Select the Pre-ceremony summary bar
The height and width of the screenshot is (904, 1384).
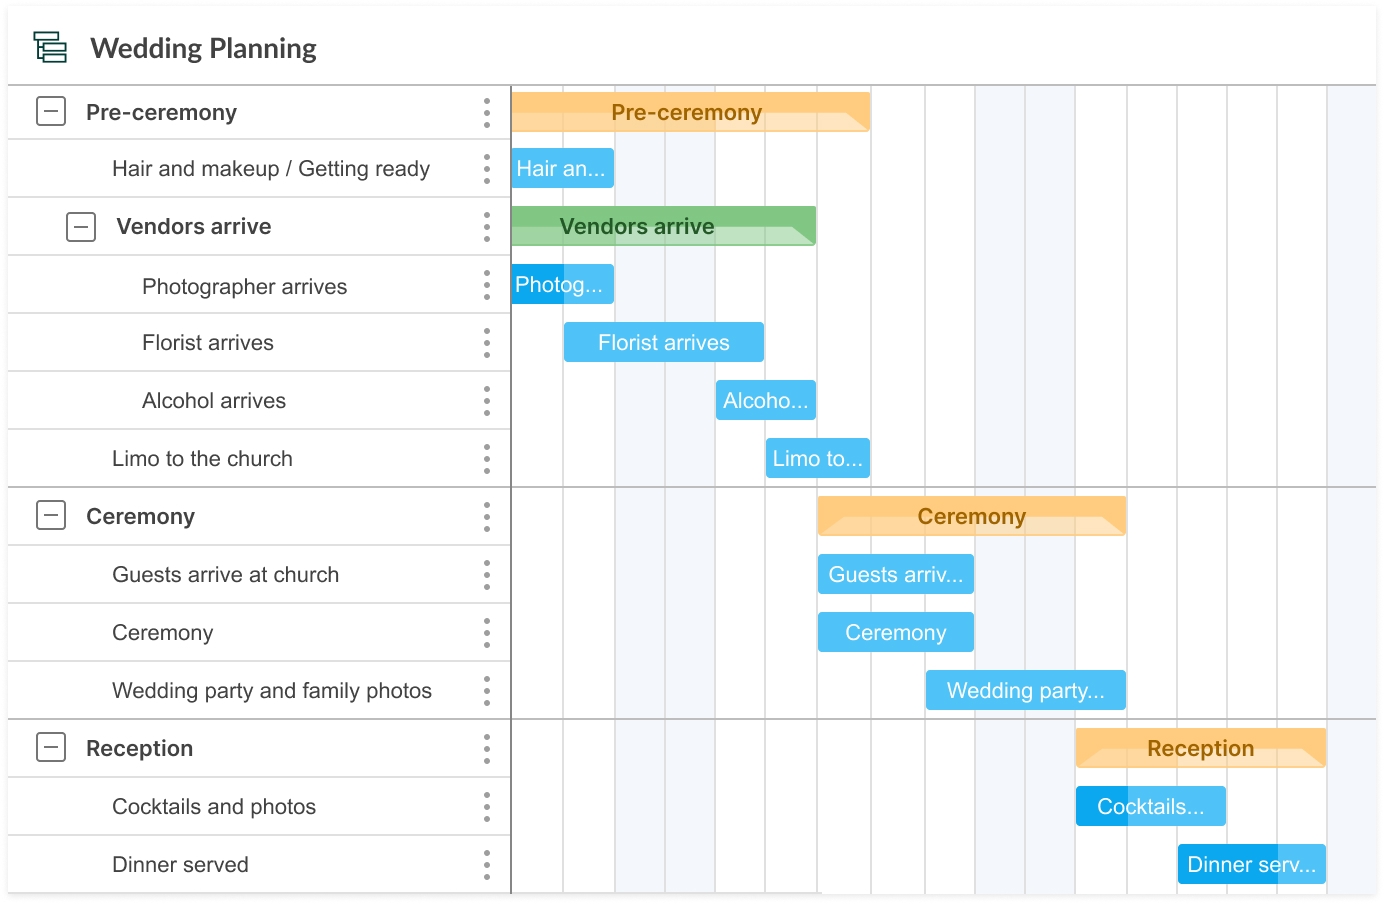point(690,111)
